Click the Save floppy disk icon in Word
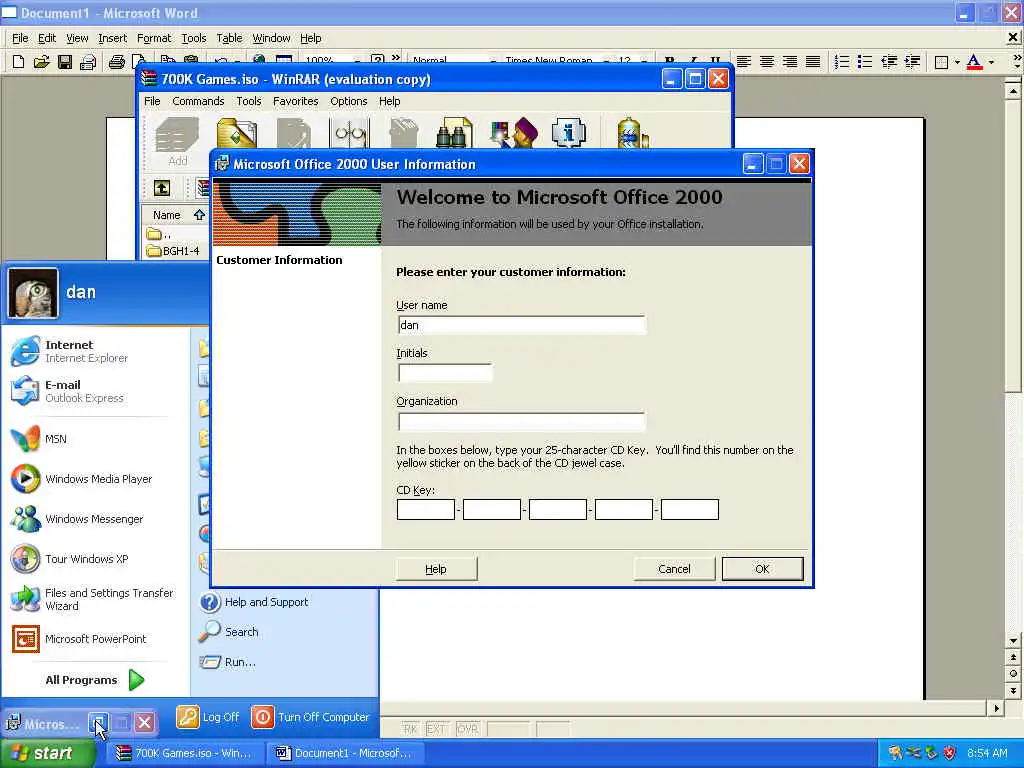The image size is (1024, 768). pos(65,62)
